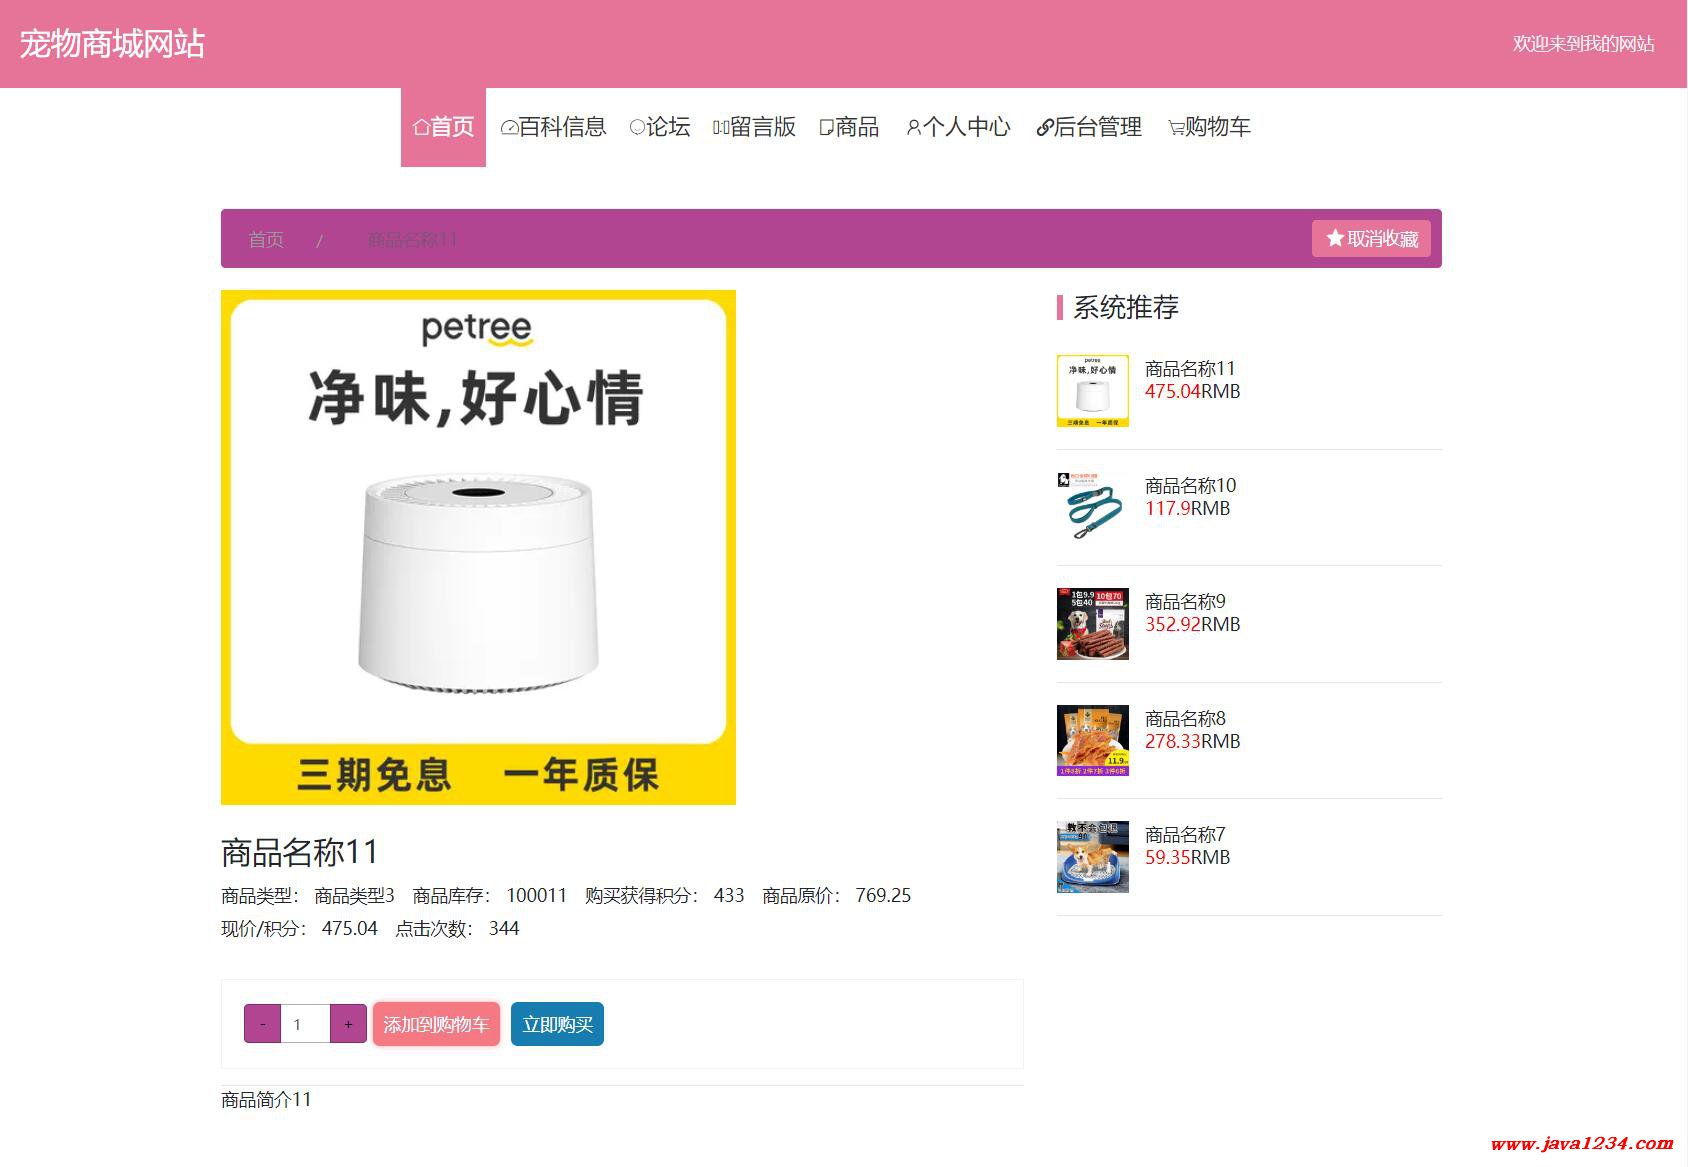1688x1167 pixels.
Task: Click the 352.92RMB price
Action: tap(1192, 624)
